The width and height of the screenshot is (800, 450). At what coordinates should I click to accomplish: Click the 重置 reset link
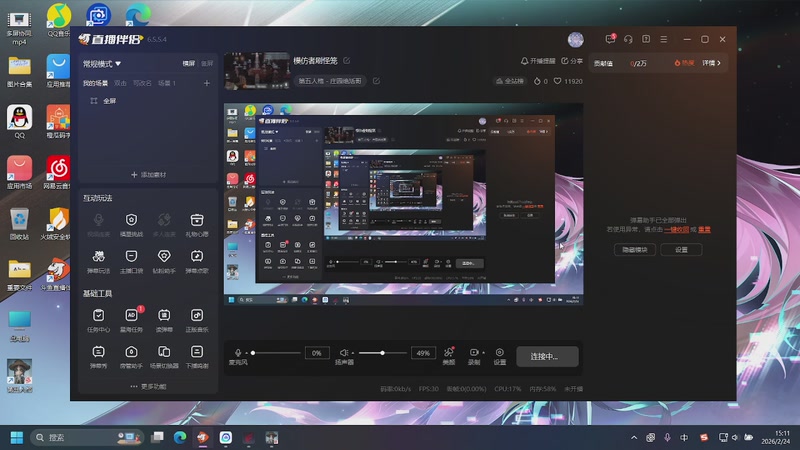pyautogui.click(x=704, y=230)
